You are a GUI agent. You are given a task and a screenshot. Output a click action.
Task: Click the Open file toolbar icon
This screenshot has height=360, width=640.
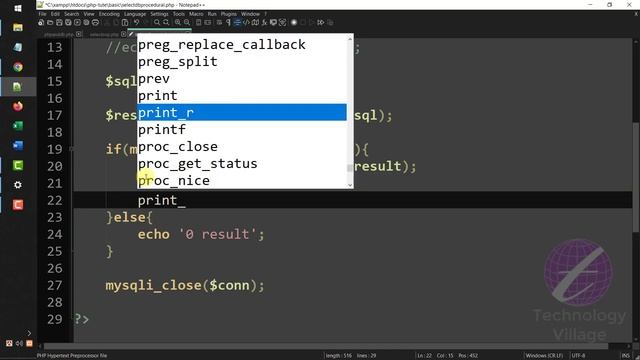[x=50, y=22]
